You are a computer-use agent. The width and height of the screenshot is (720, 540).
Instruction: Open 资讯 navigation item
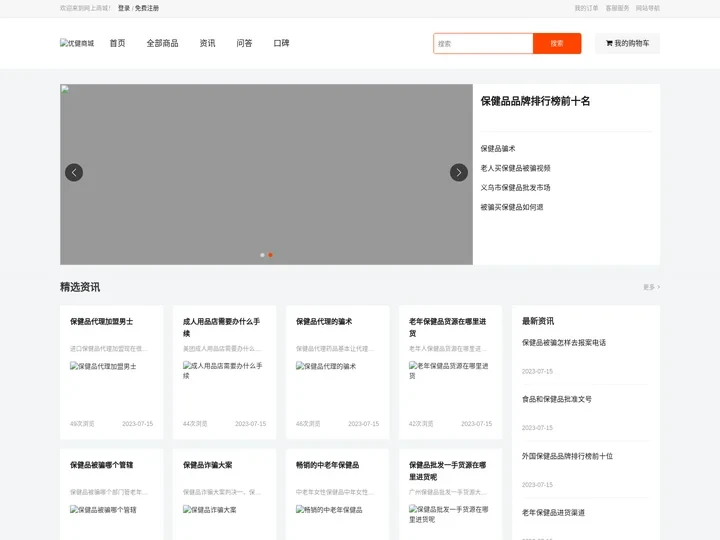click(208, 43)
